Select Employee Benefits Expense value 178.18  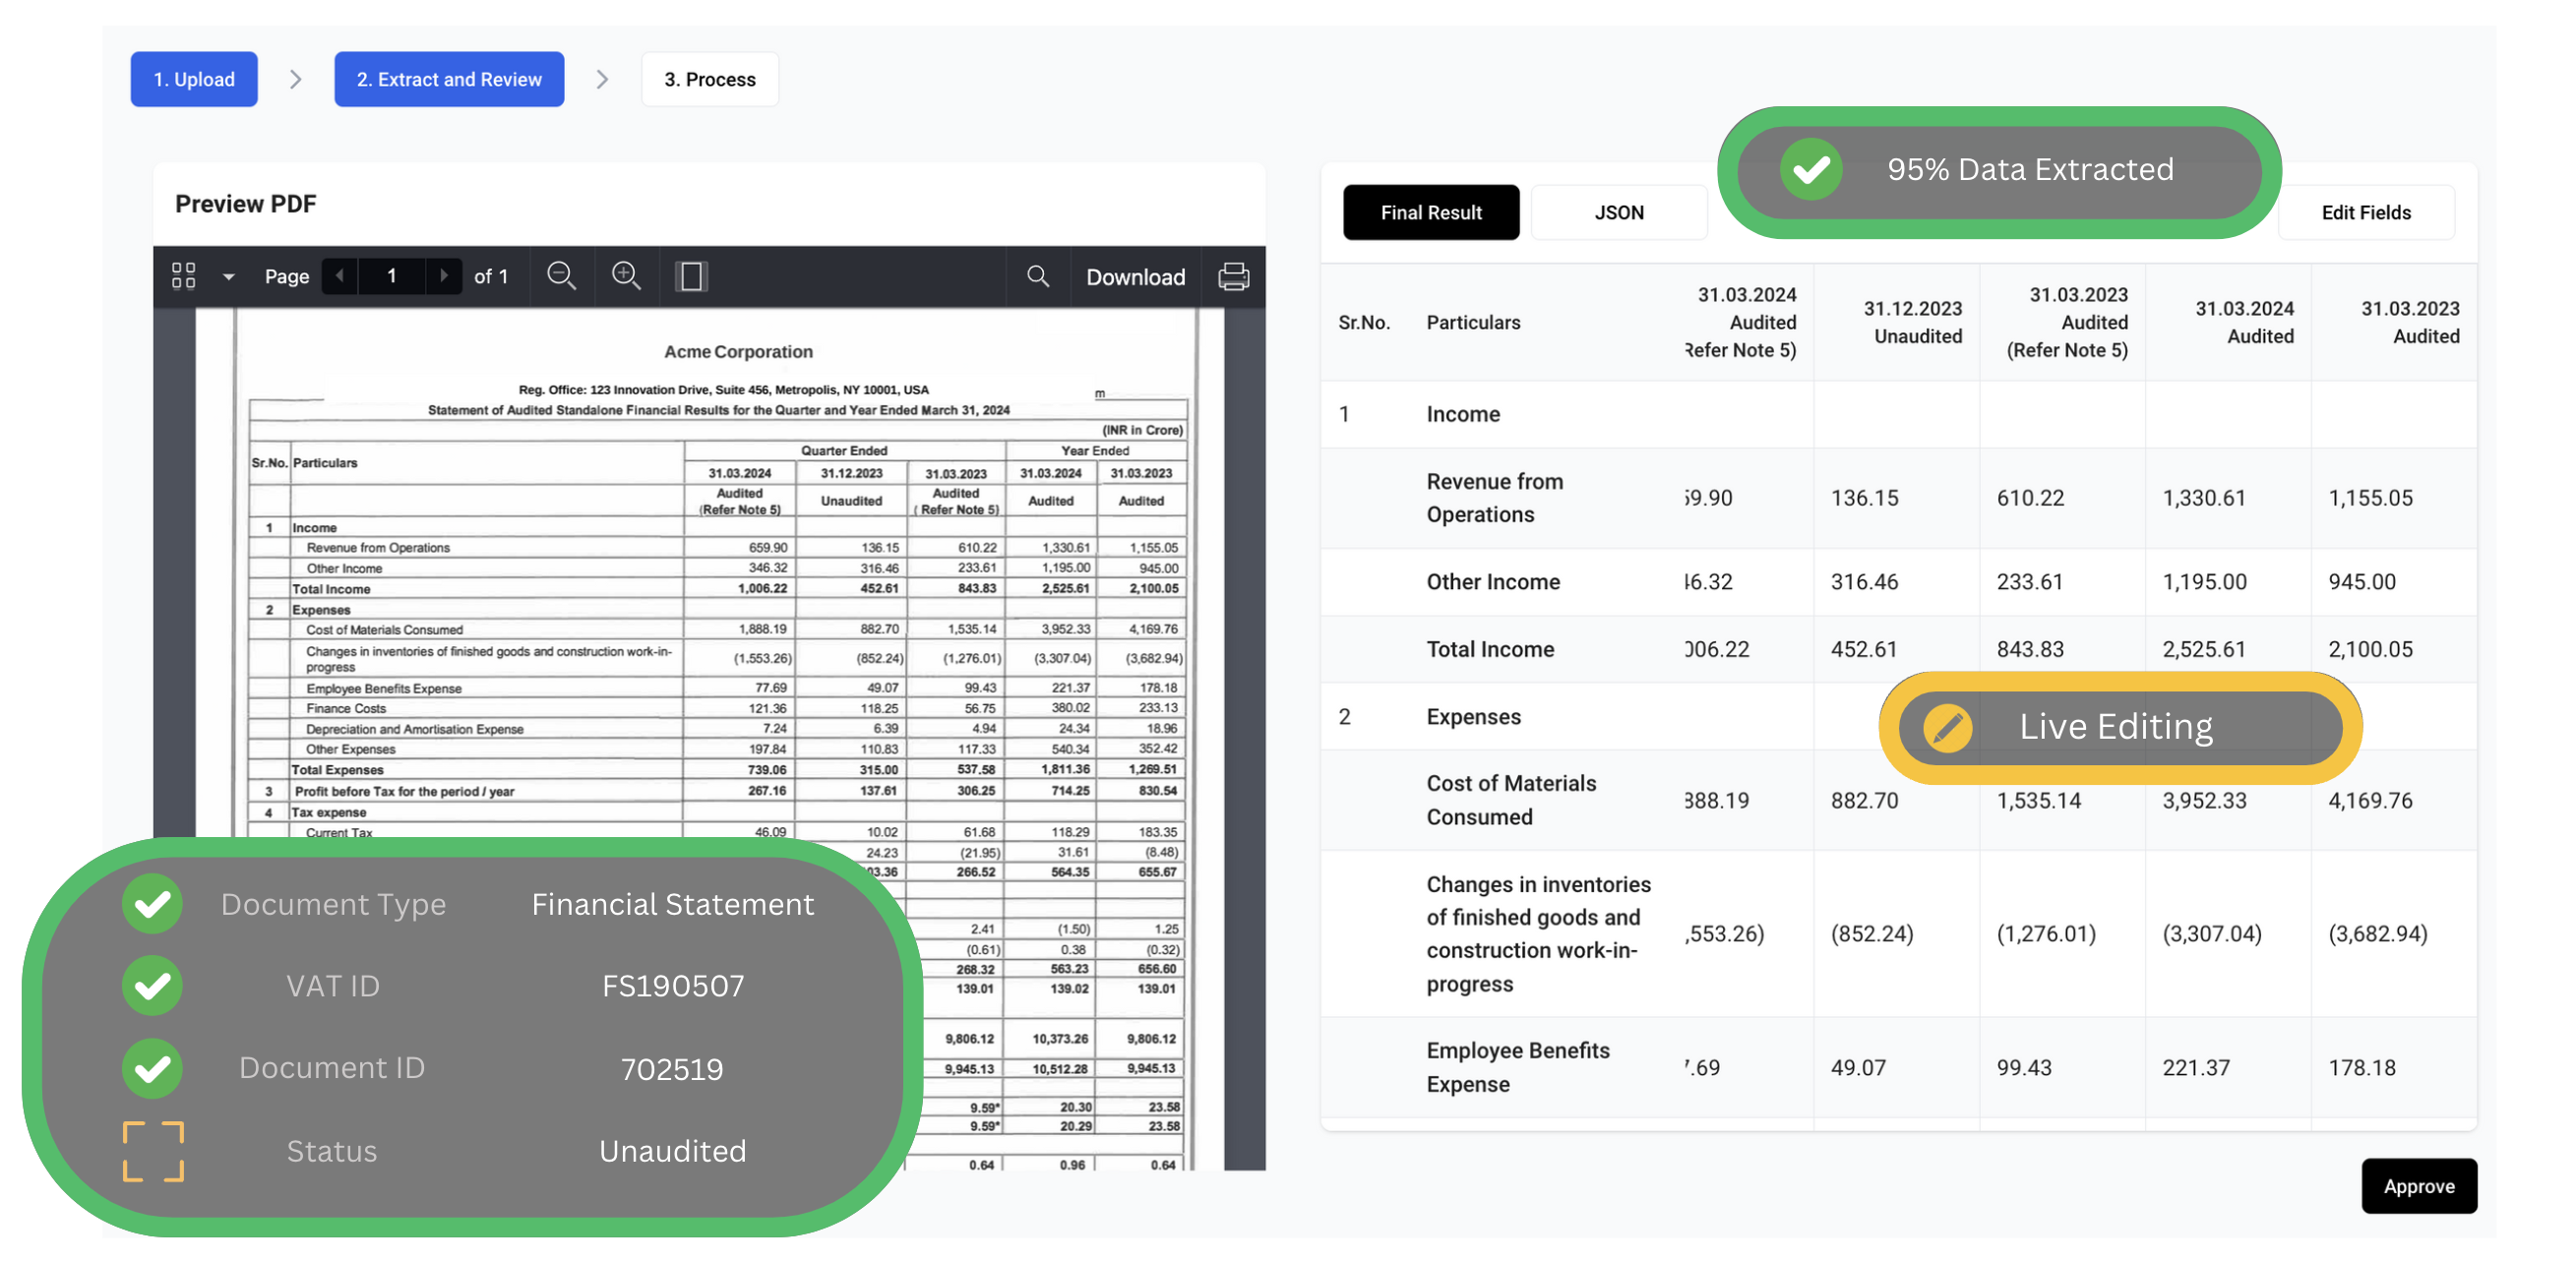point(2362,1067)
